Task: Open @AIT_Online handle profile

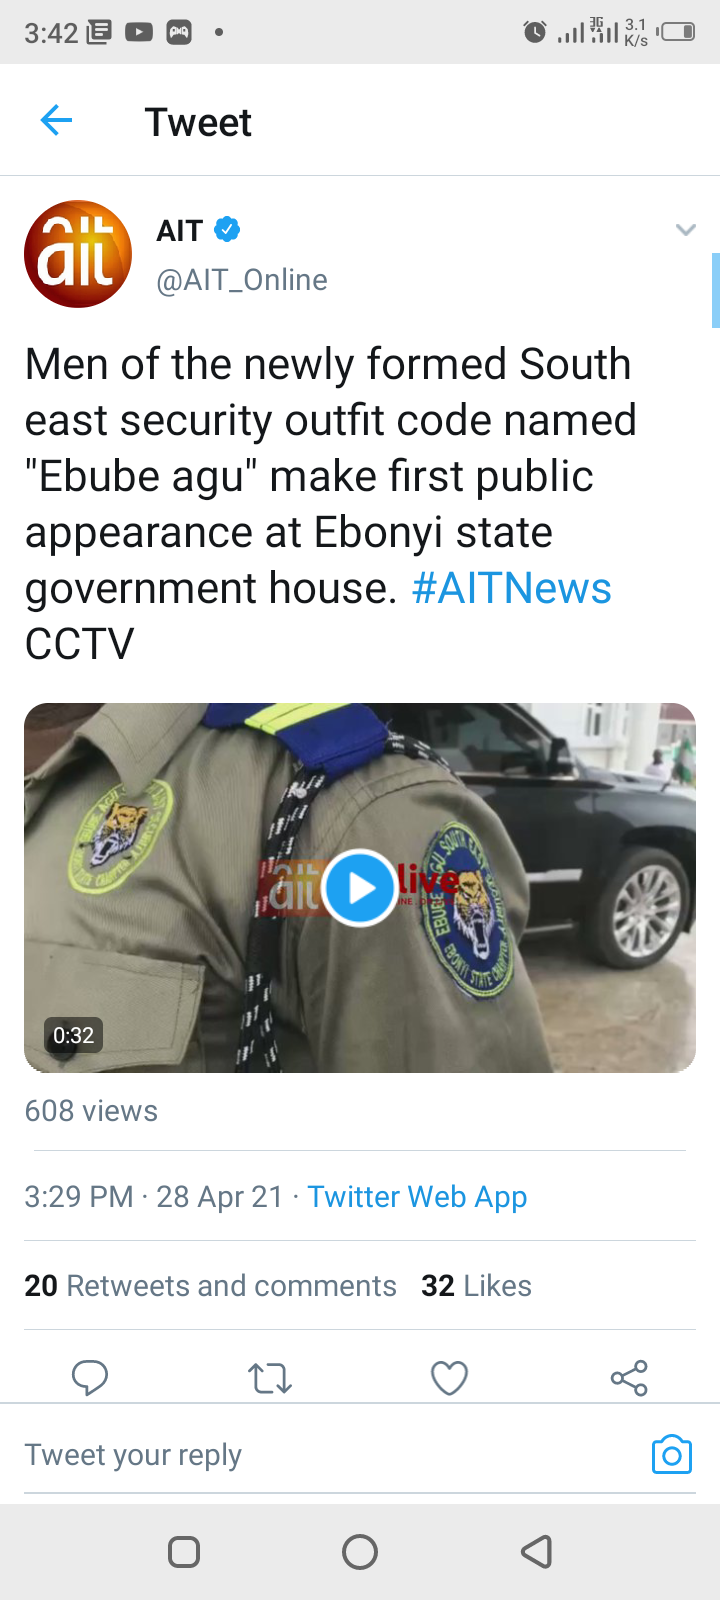Action: (x=242, y=280)
